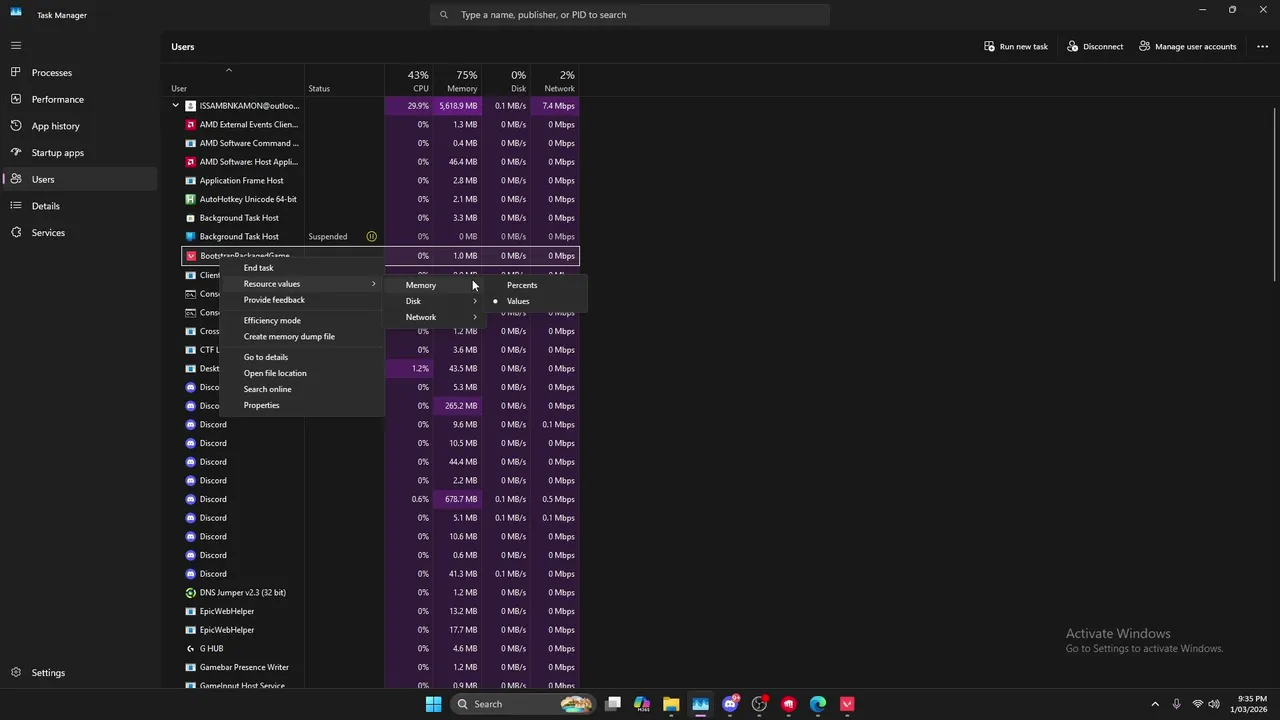Select the suspended Background Task Host row
This screenshot has width=1280, height=720.
(x=380, y=236)
